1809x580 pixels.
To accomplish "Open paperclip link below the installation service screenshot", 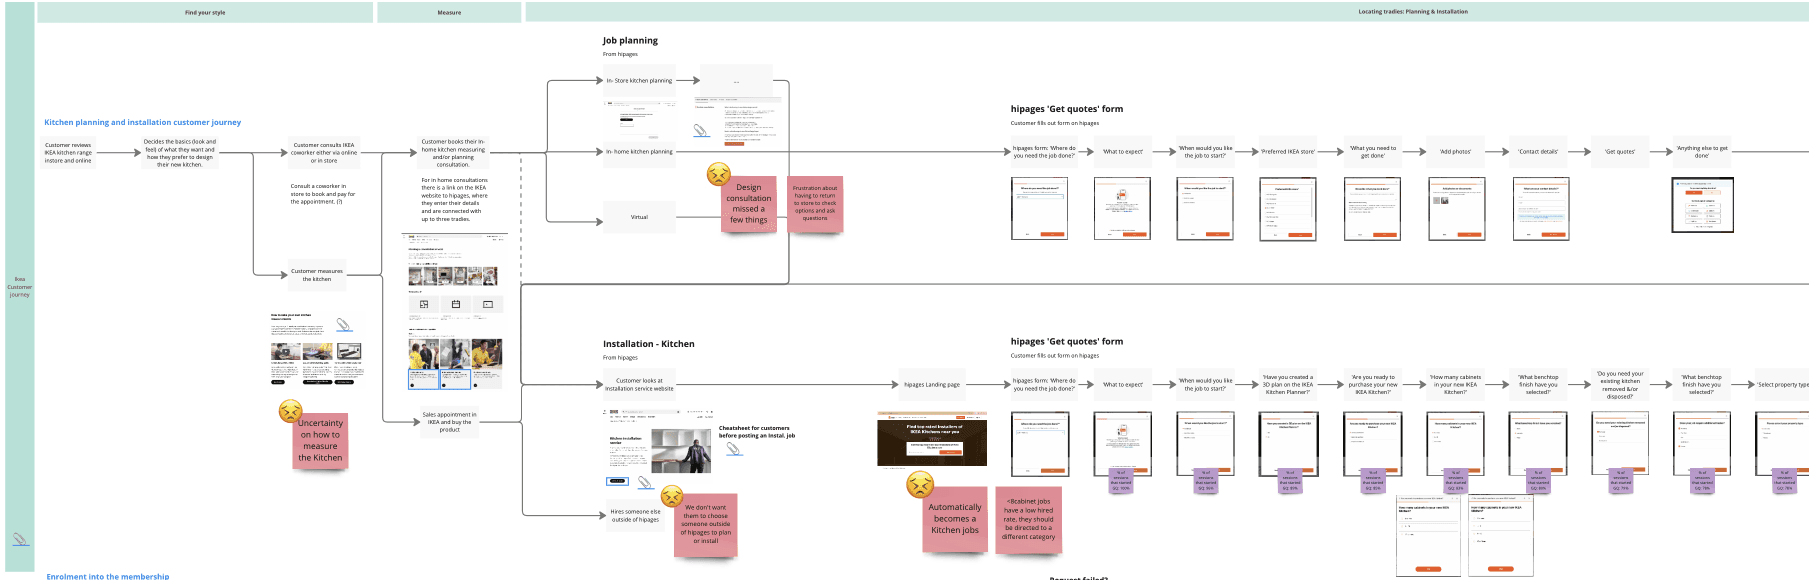I will pos(645,483).
